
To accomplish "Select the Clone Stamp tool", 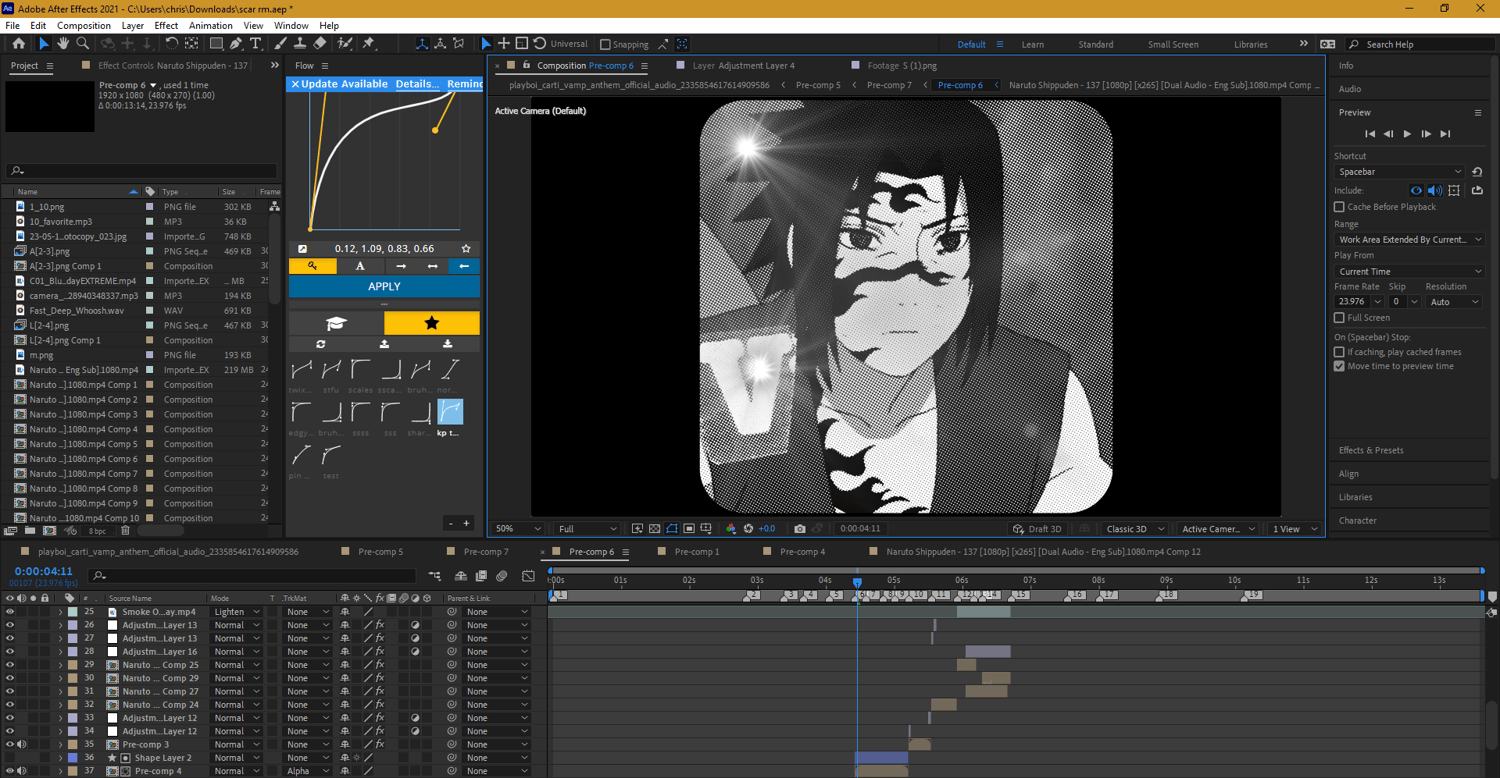I will [x=299, y=44].
